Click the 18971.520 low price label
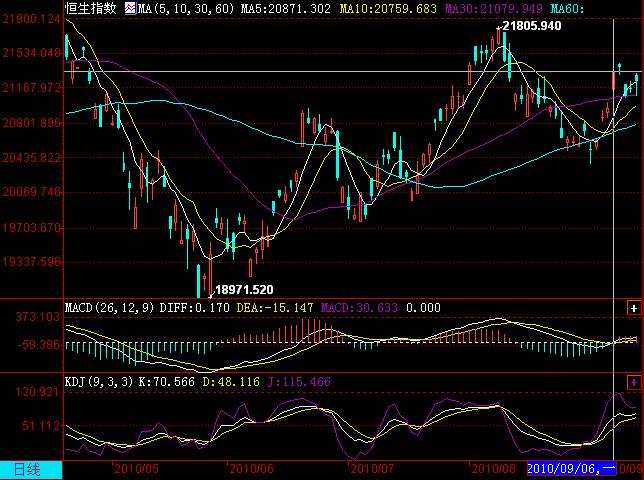 244,290
